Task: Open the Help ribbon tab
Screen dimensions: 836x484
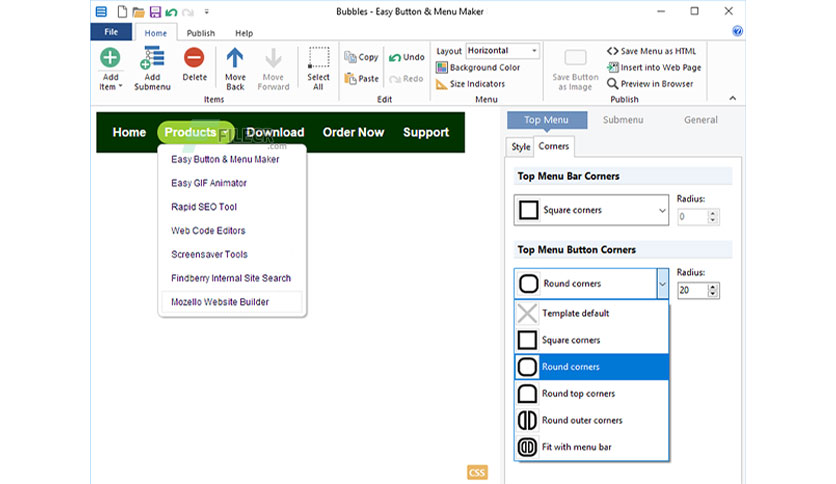Action: pos(244,33)
